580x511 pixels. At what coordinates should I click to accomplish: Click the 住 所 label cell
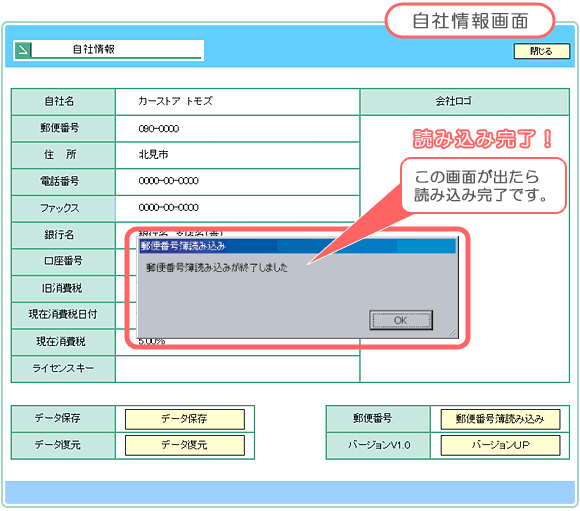(63, 155)
